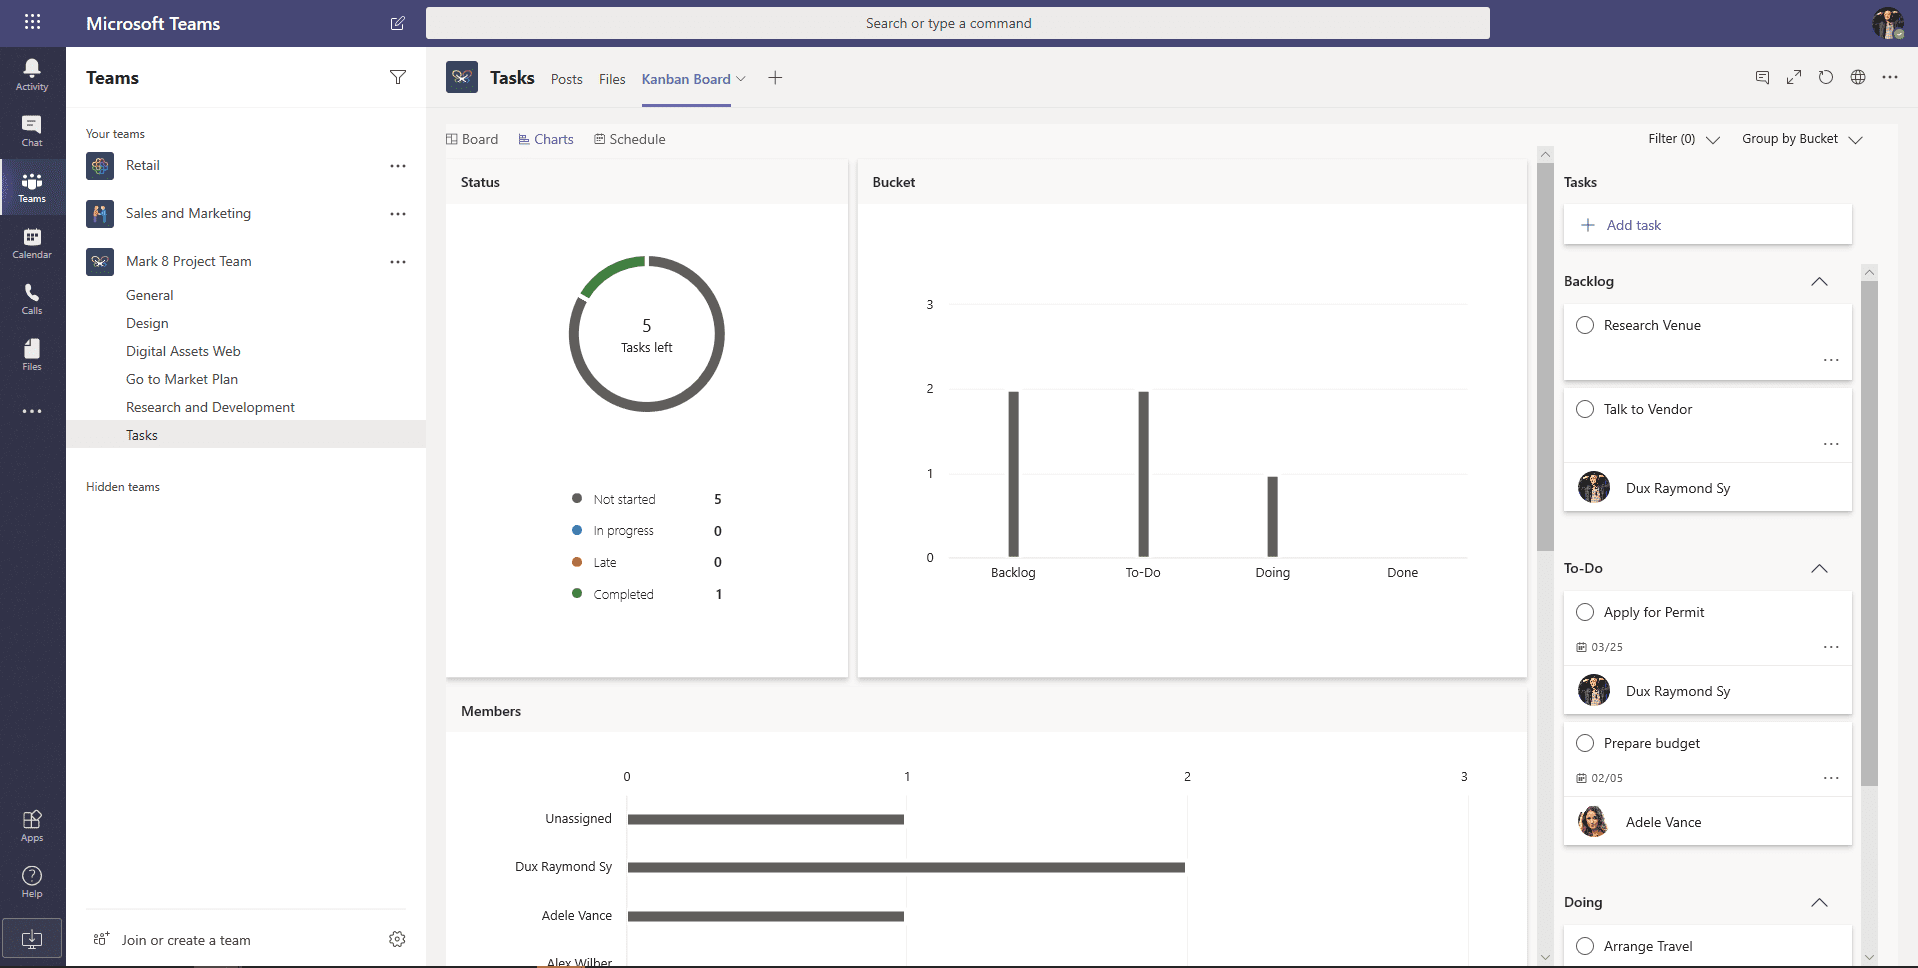1918x968 pixels.
Task: Open the Apps store icon
Action: click(x=32, y=826)
